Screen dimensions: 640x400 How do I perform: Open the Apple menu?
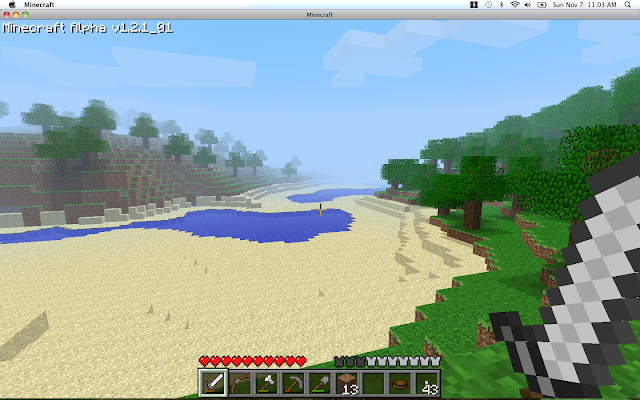(12, 4)
